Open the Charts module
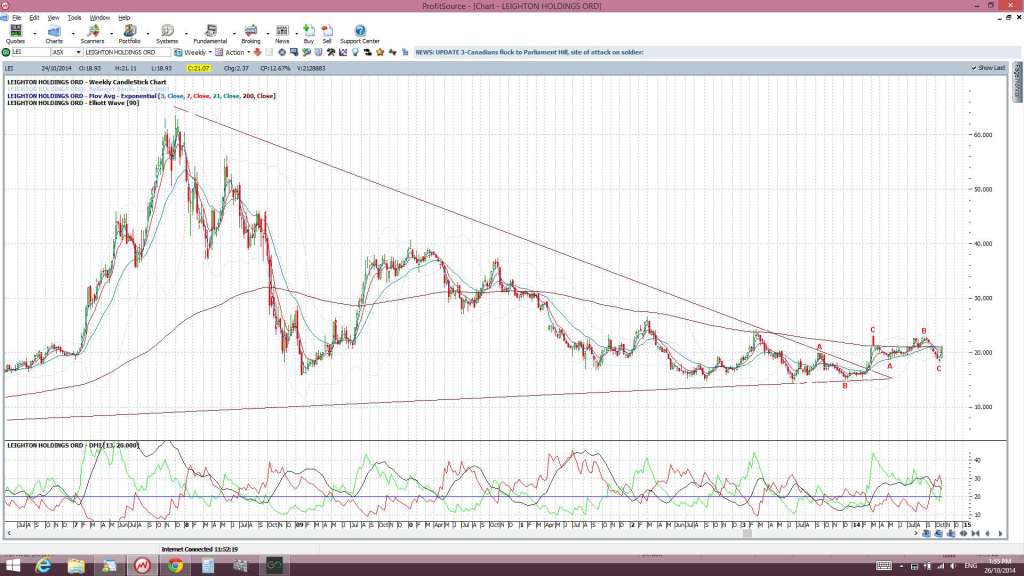The image size is (1024, 576). click(x=54, y=33)
